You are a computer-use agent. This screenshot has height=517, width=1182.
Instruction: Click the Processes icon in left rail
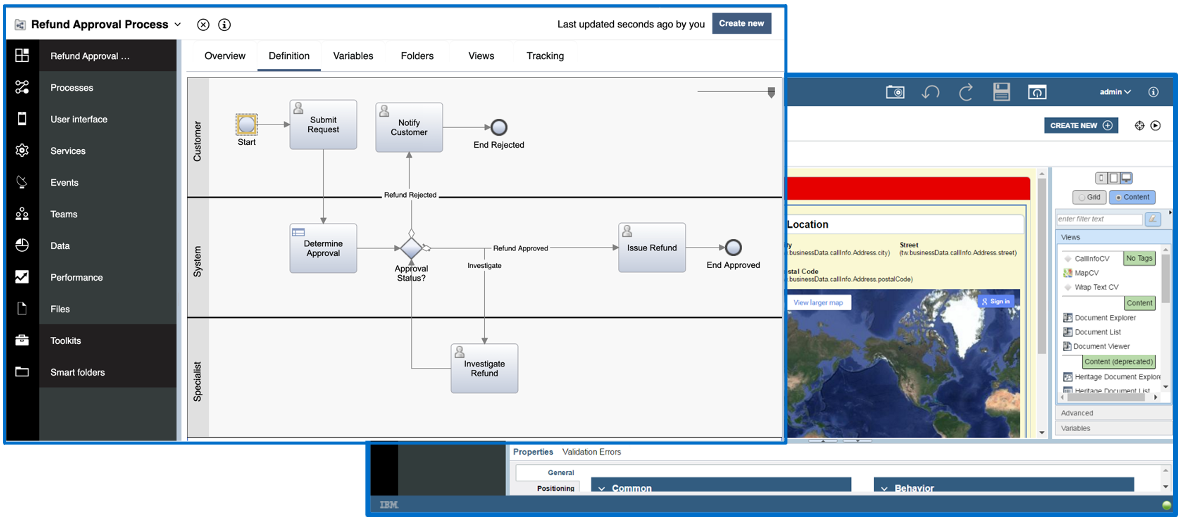(x=22, y=87)
